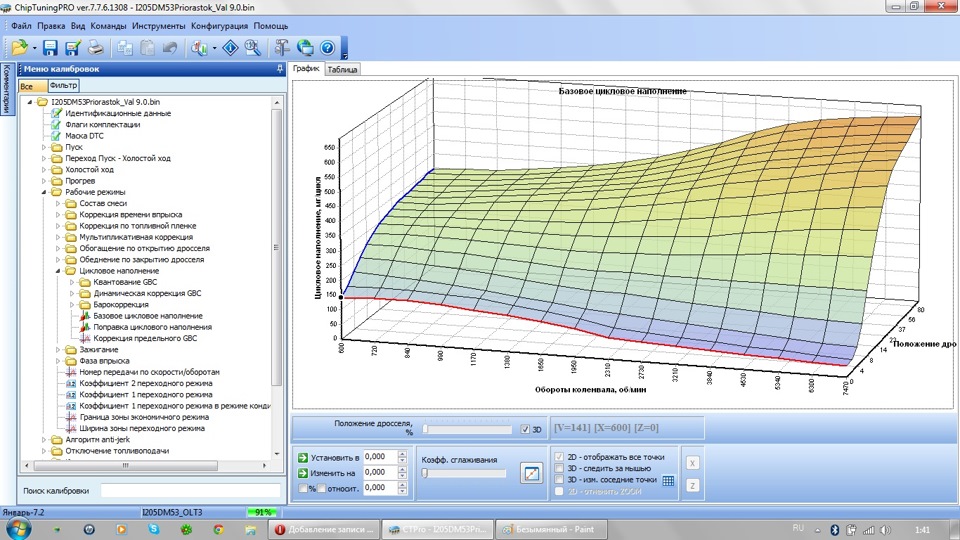960x540 pixels.
Task: Click the blue info diamond icon
Action: pos(229,47)
